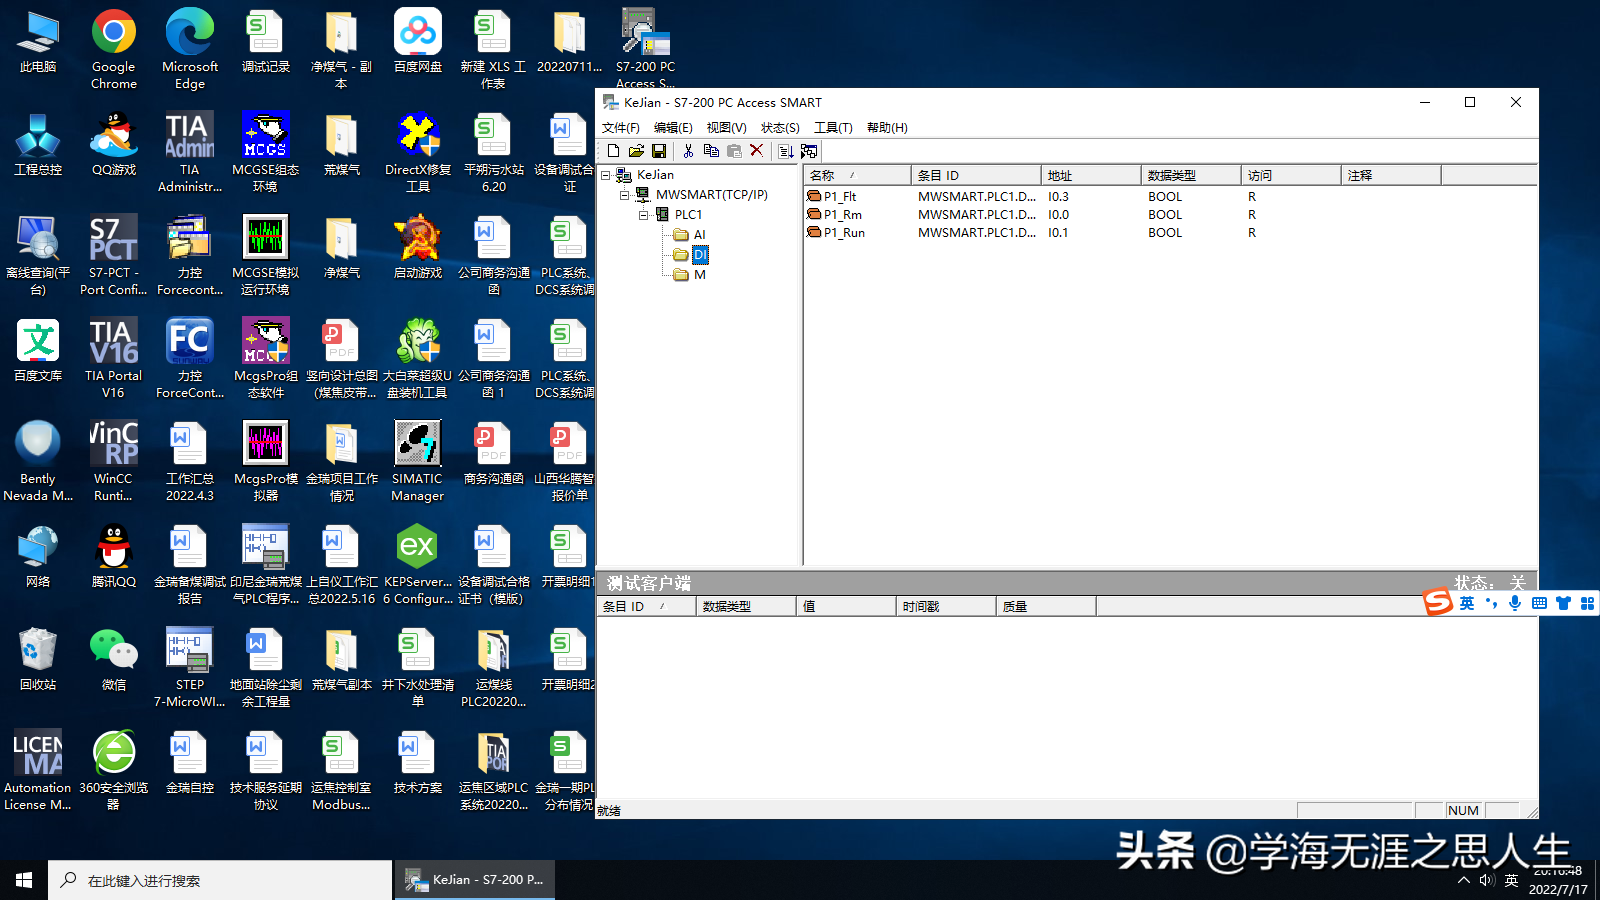Open the 编辑(E) menu

point(673,128)
